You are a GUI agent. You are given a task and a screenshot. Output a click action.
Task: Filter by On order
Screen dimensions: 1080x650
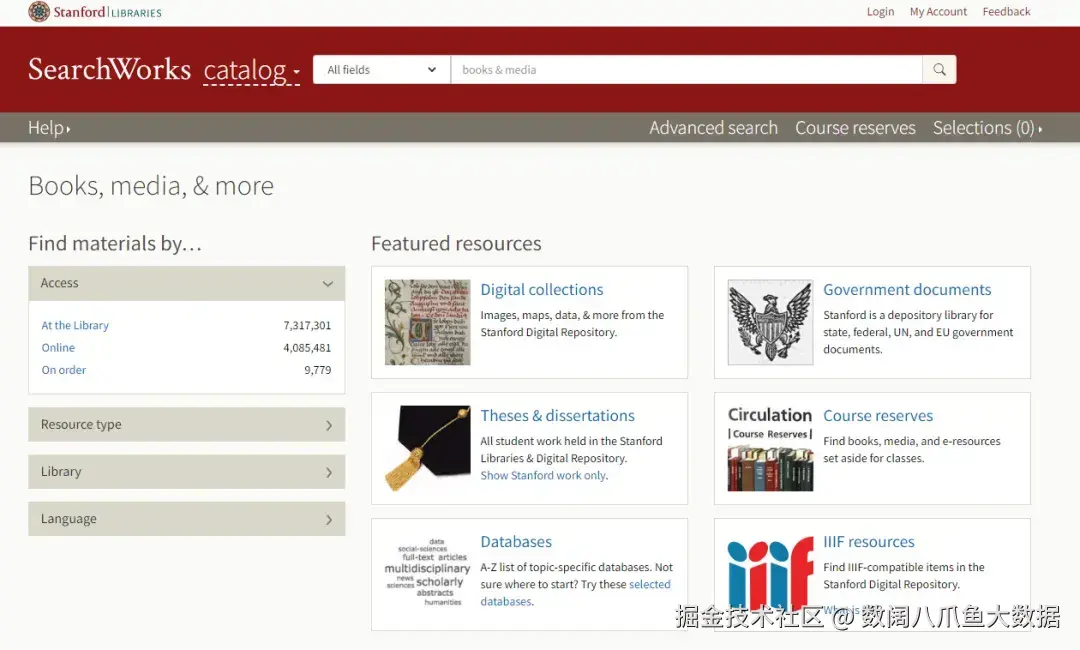coord(63,370)
